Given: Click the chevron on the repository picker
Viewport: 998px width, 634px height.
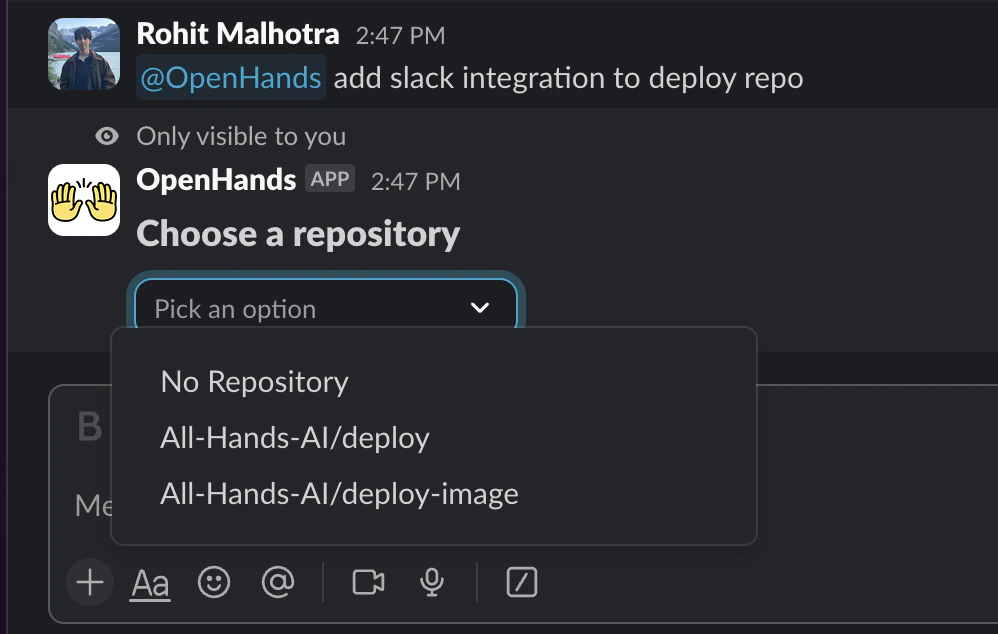Looking at the screenshot, I should [479, 307].
